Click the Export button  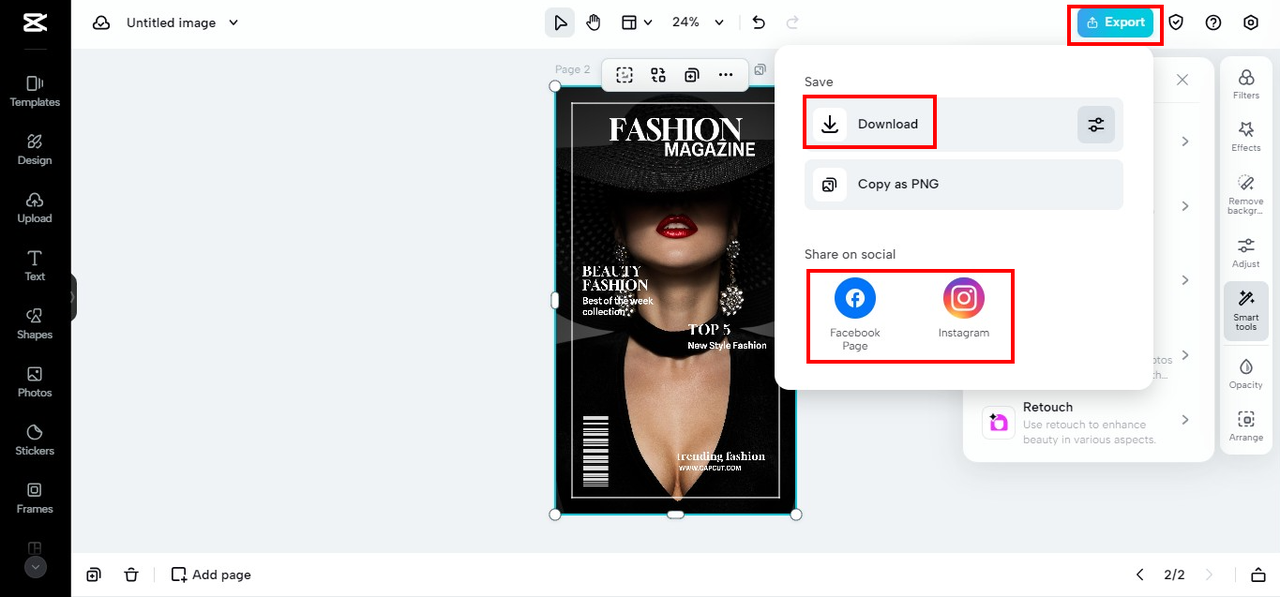click(1115, 23)
